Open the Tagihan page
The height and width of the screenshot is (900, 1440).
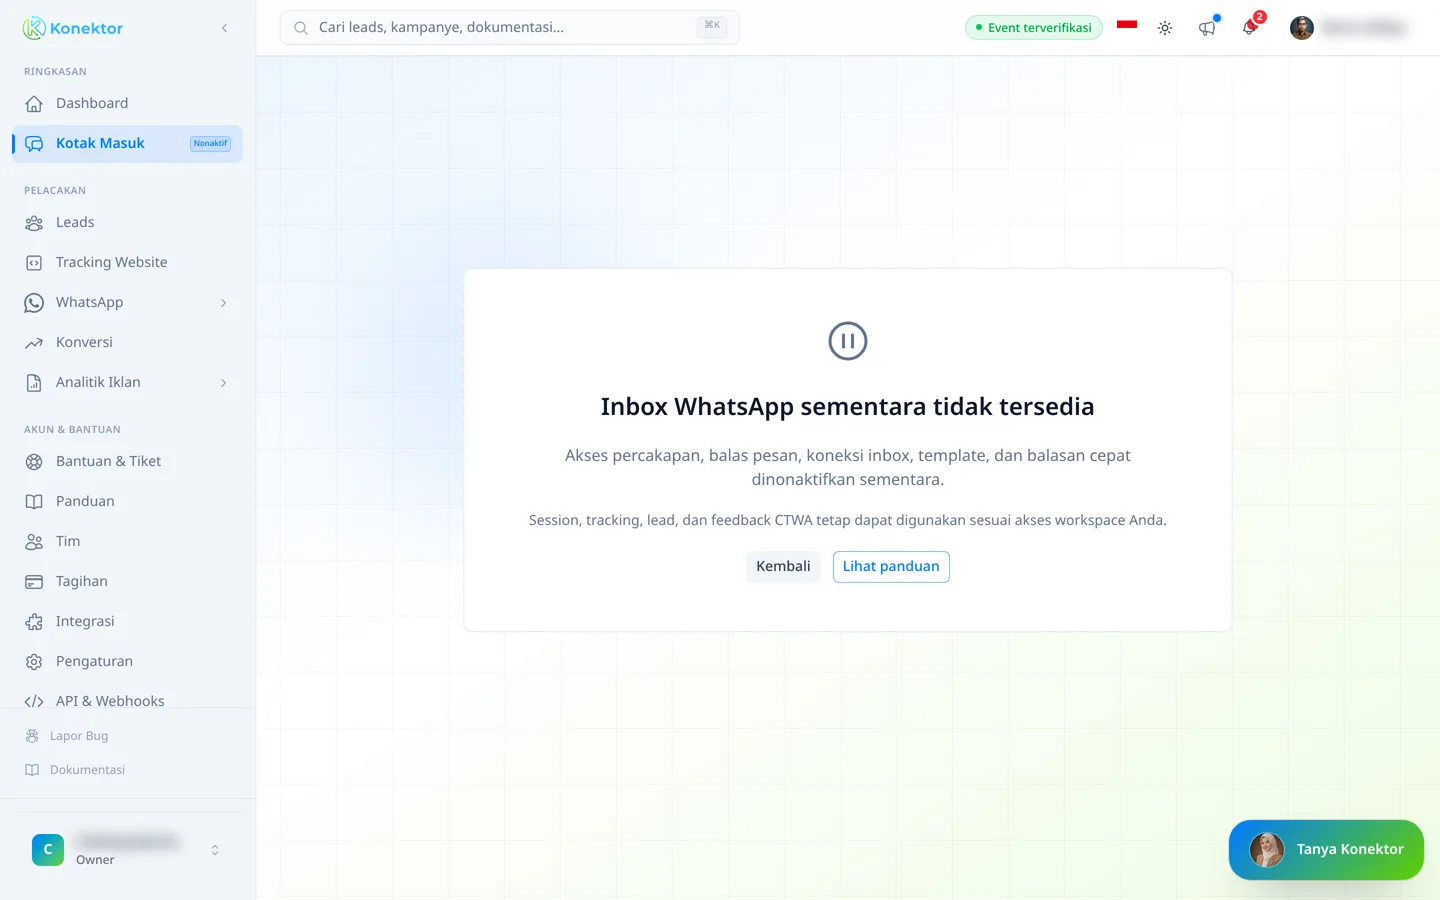(x=127, y=581)
